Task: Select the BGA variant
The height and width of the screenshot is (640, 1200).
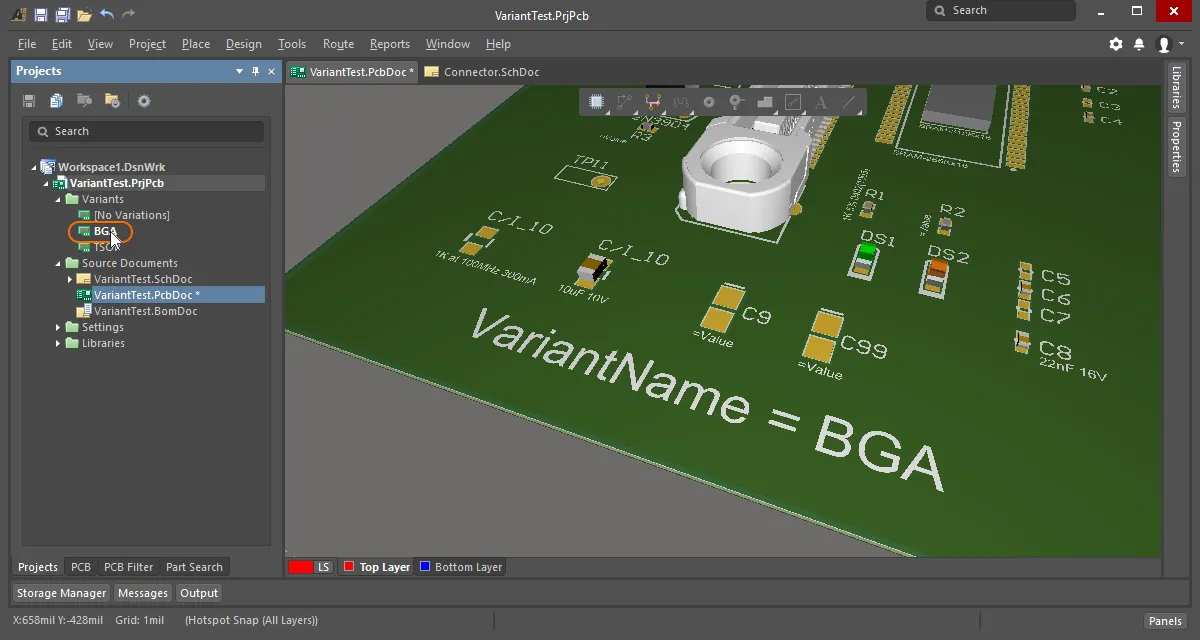Action: point(104,231)
